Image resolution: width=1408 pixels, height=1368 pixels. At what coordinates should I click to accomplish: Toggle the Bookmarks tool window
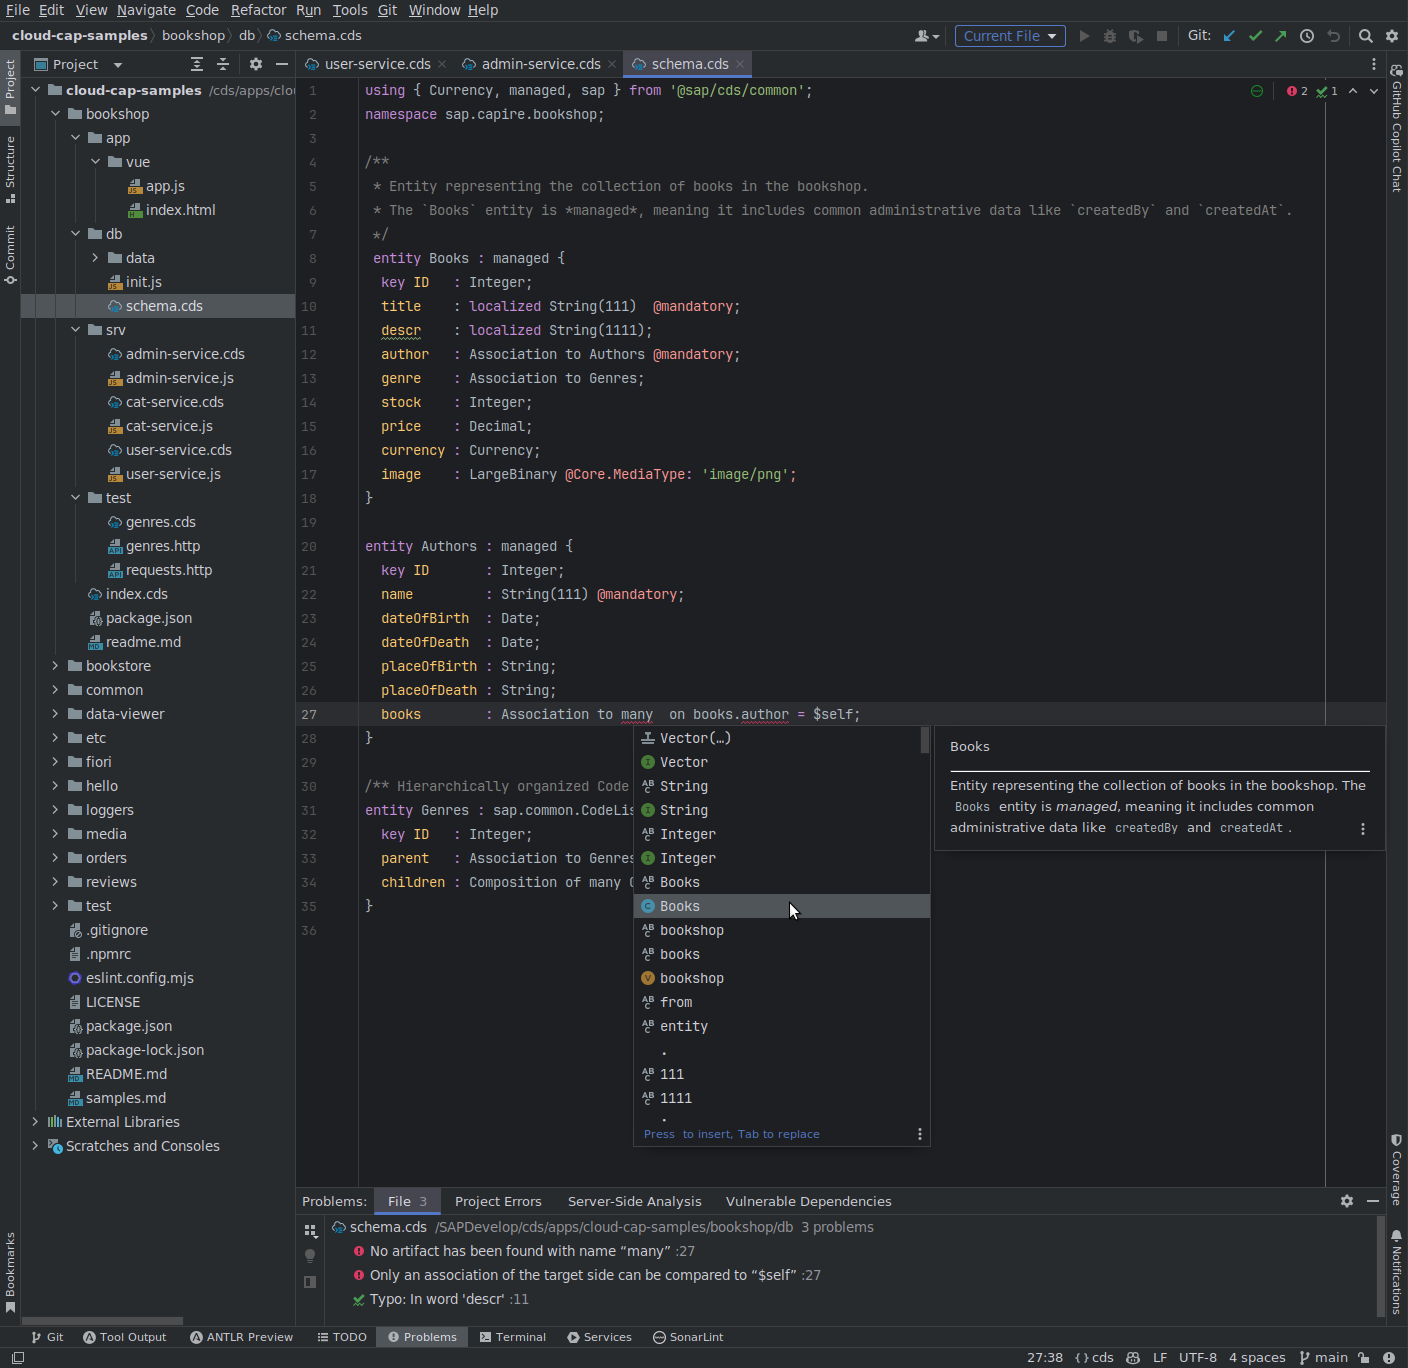coord(10,1272)
